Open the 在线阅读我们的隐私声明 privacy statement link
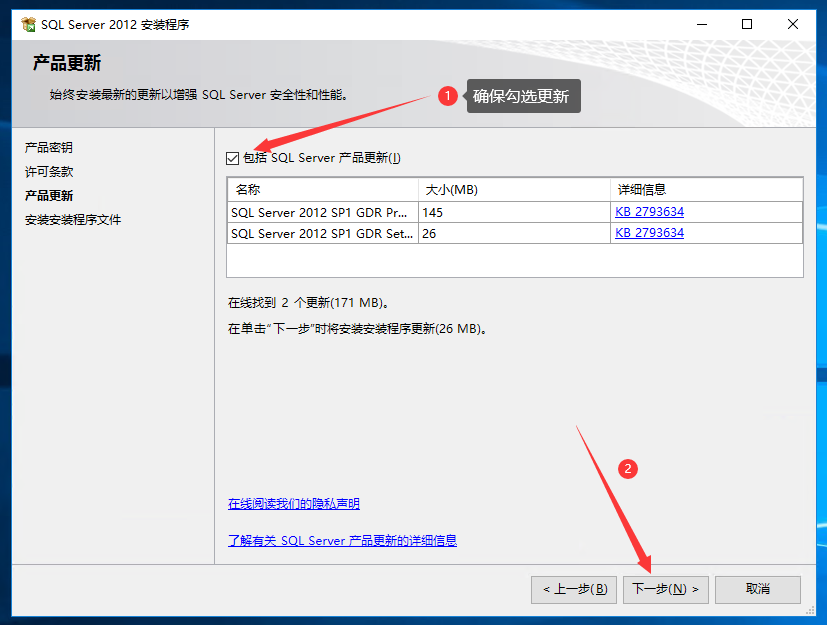The image size is (827, 625). point(293,504)
